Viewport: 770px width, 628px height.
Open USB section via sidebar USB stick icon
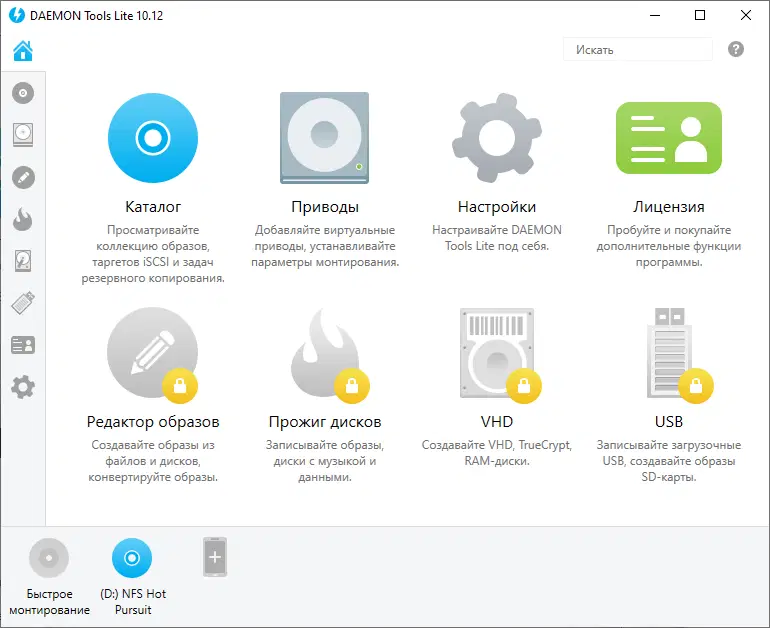(x=23, y=303)
